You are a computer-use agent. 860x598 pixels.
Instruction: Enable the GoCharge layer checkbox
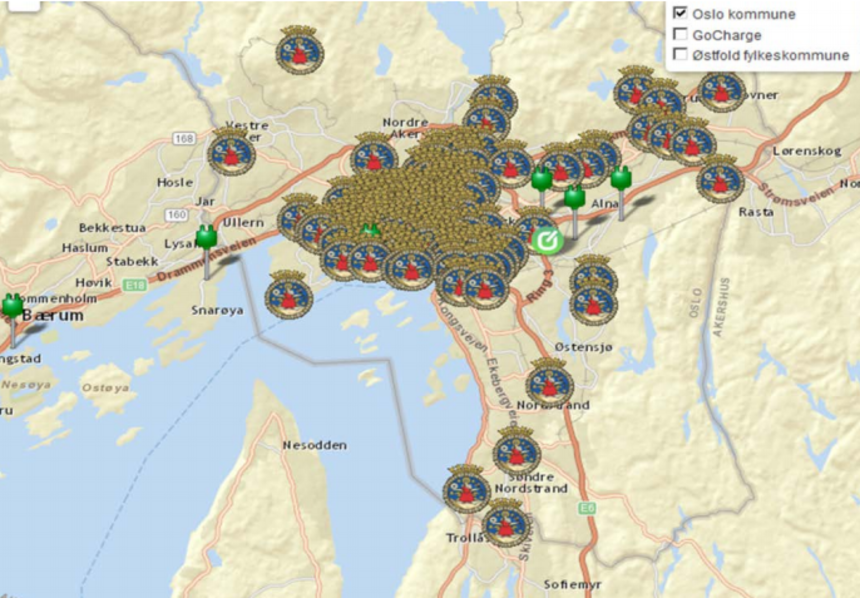[x=681, y=35]
